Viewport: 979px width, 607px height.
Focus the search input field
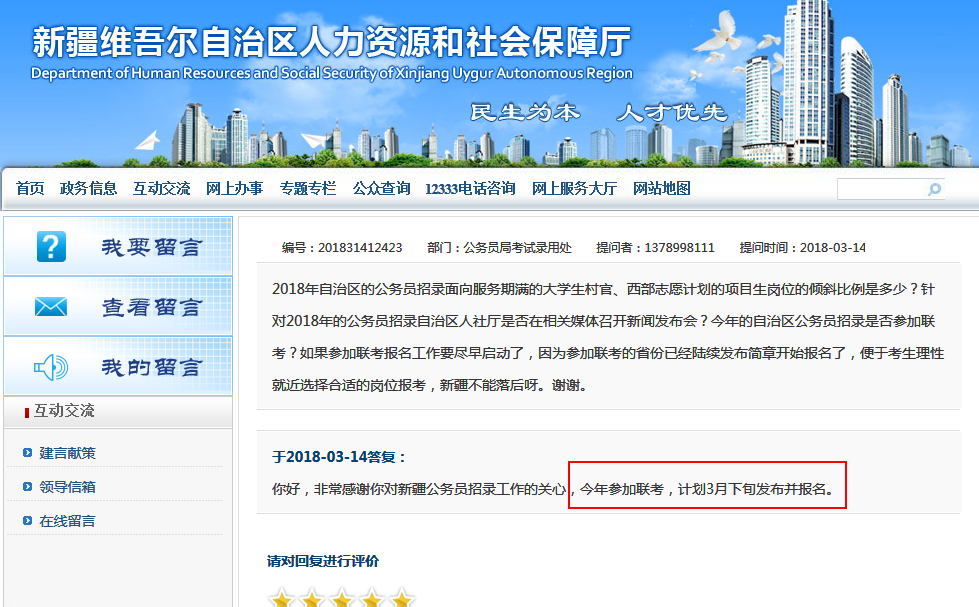(x=880, y=189)
